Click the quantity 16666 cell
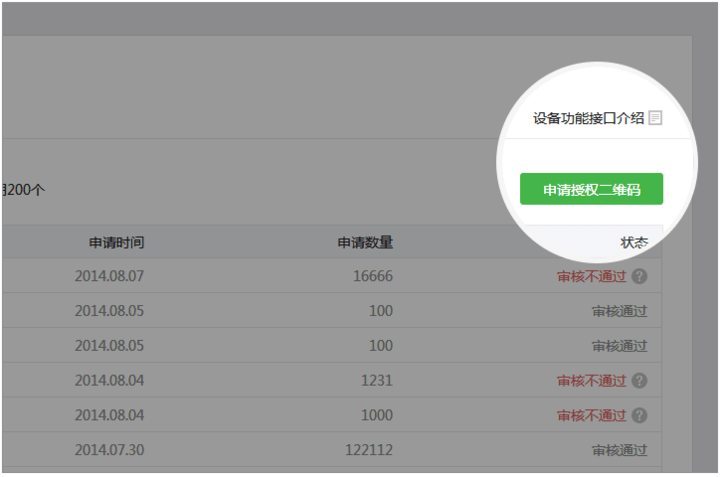The height and width of the screenshot is (477, 720). click(x=373, y=277)
